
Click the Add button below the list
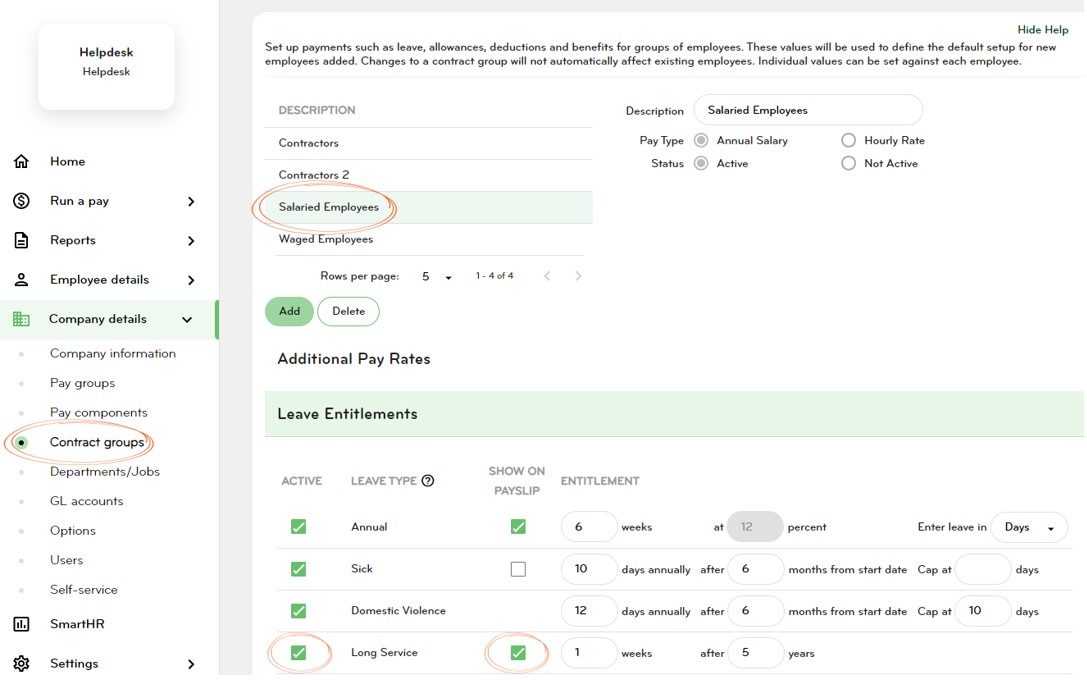pos(288,311)
